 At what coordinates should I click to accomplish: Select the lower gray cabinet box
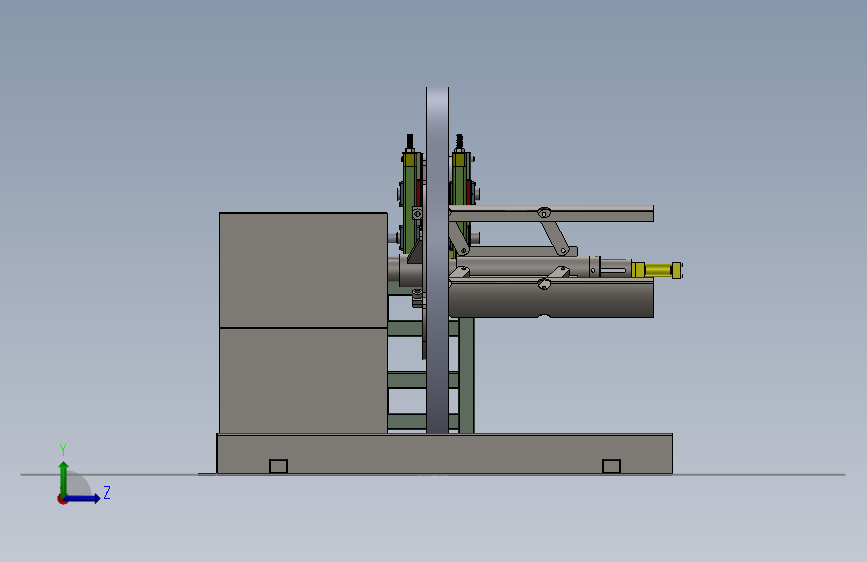pyautogui.click(x=303, y=381)
